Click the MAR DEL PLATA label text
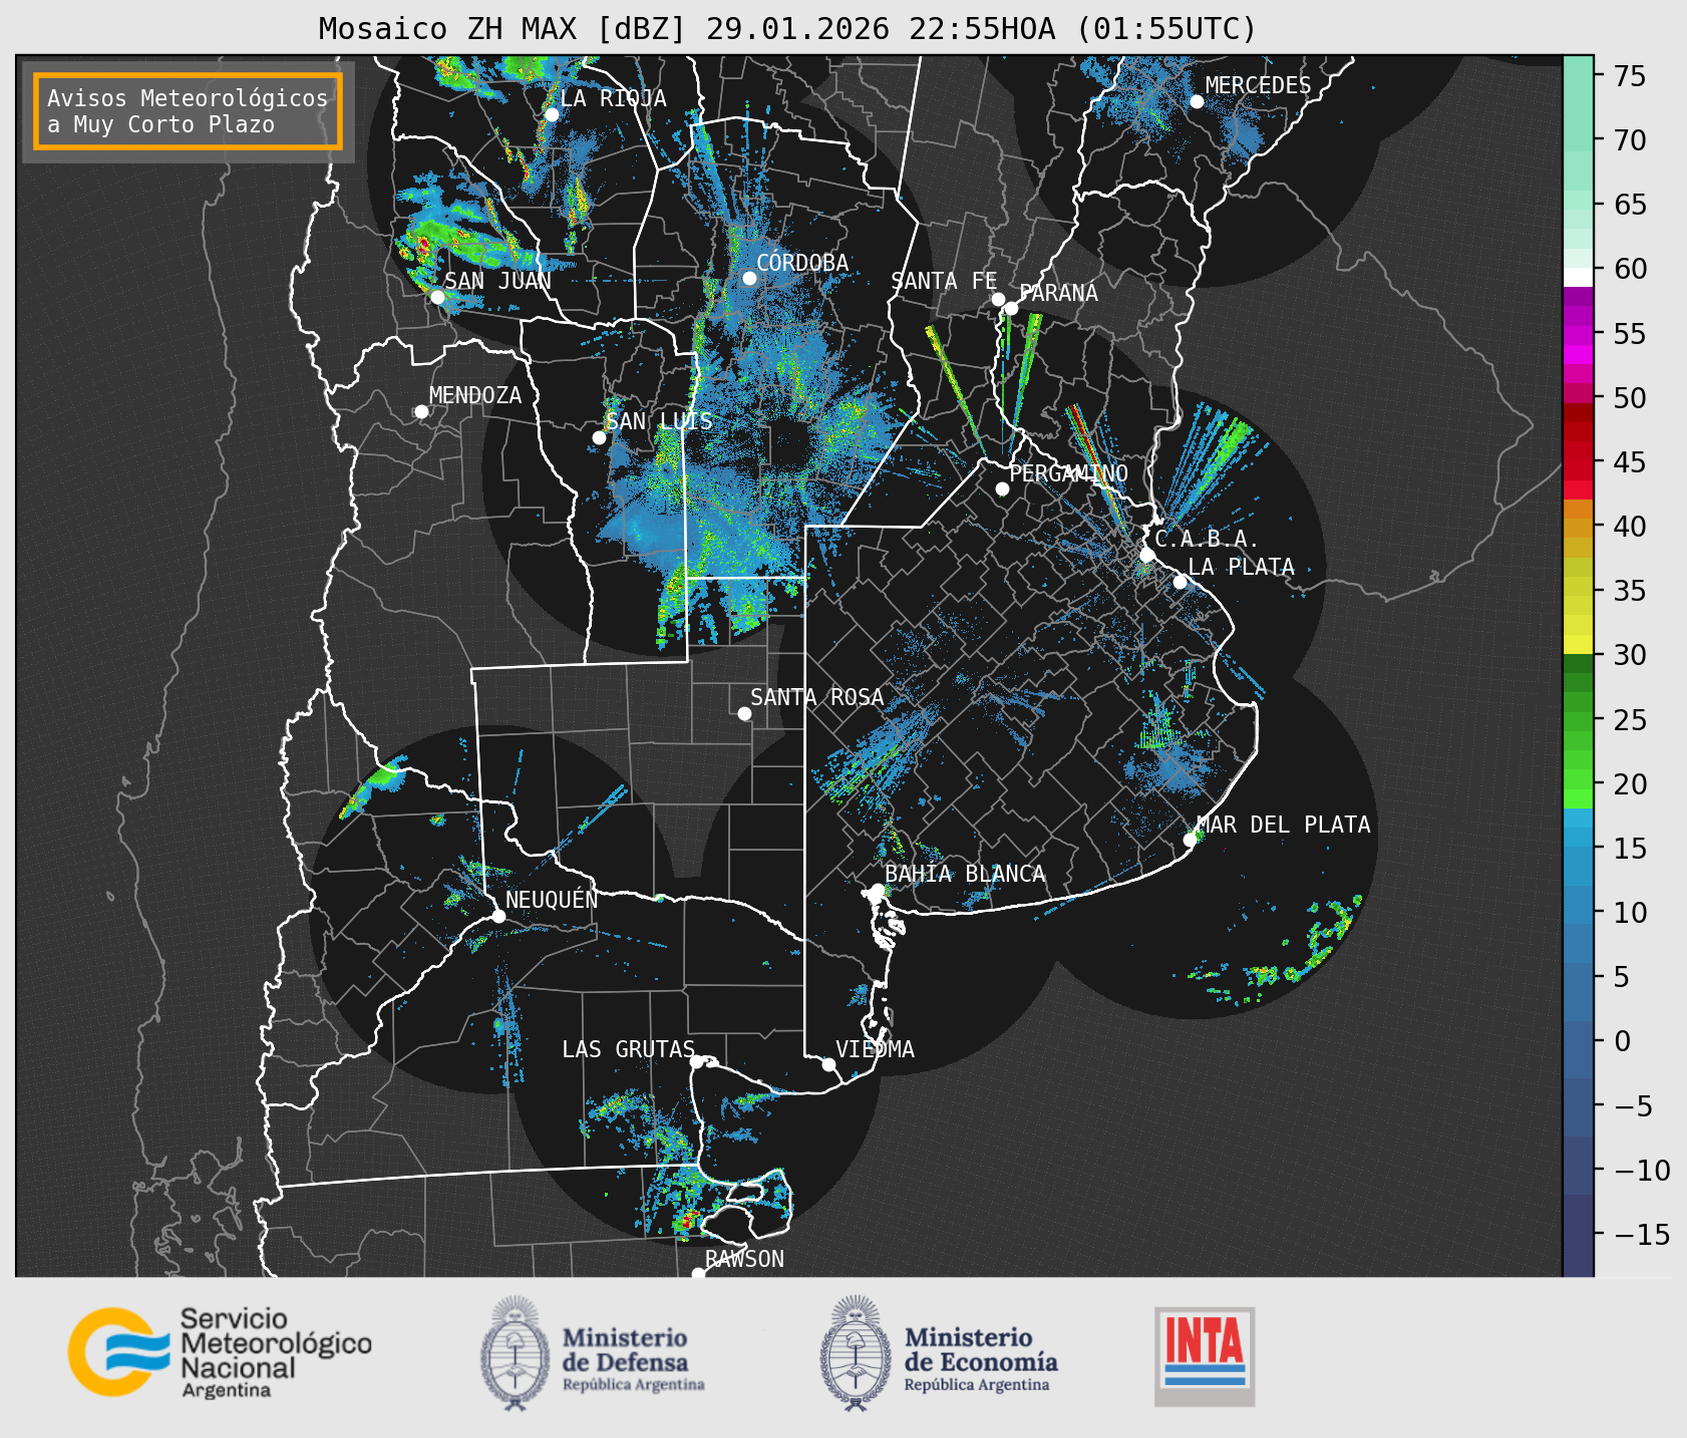Image resolution: width=1687 pixels, height=1438 pixels. [x=1284, y=825]
